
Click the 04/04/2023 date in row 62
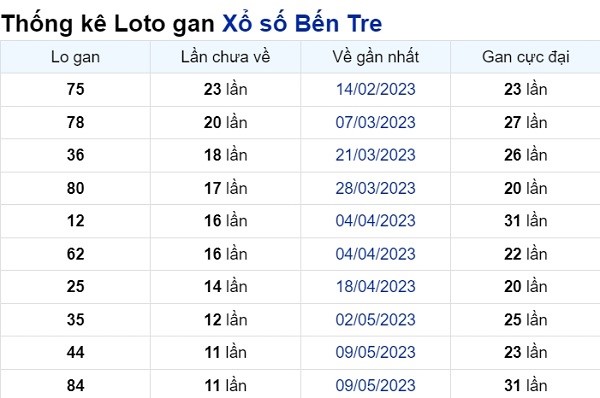click(375, 254)
